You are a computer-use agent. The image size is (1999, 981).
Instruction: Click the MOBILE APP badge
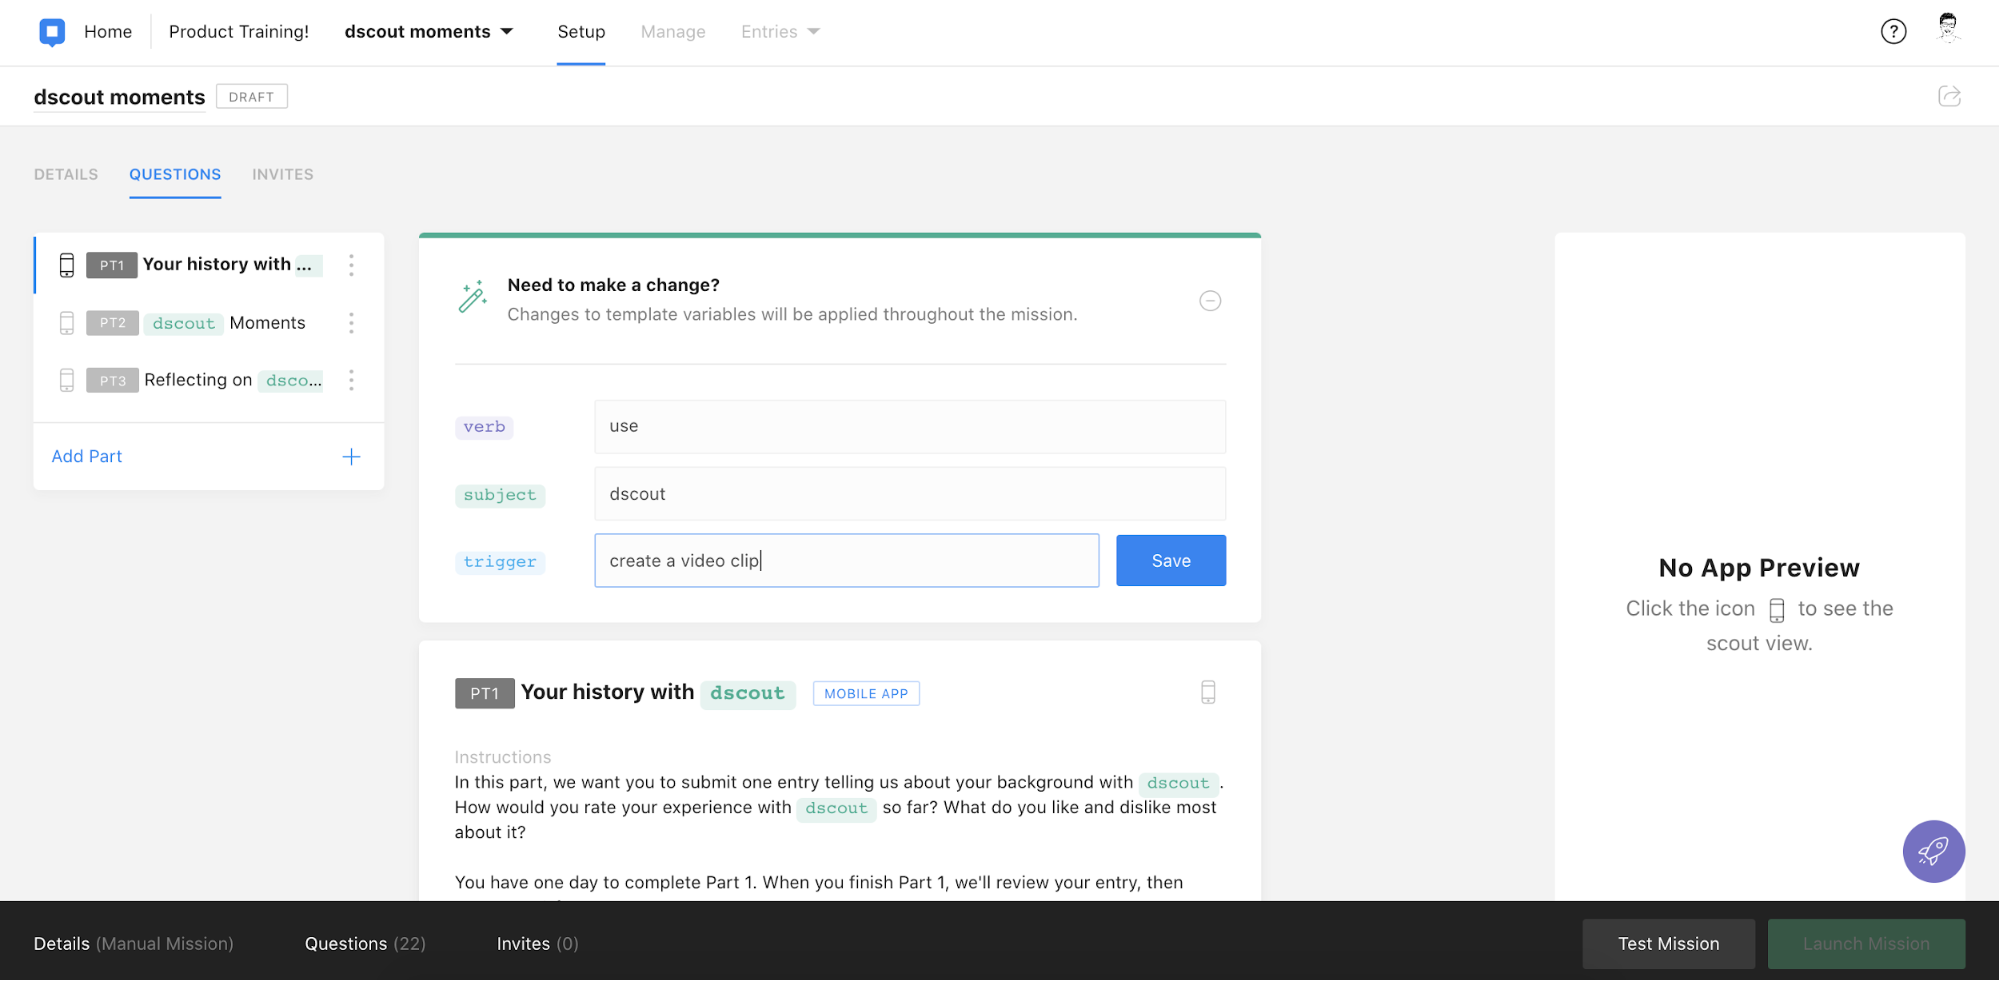pyautogui.click(x=866, y=693)
